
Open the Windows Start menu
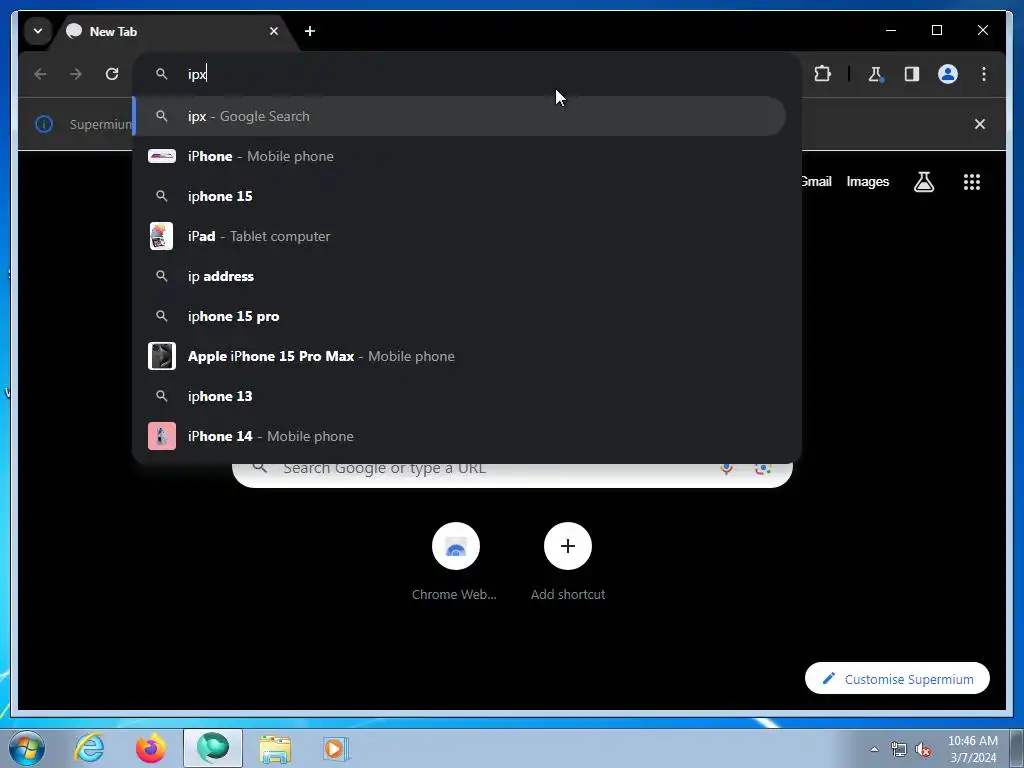pyautogui.click(x=27, y=748)
